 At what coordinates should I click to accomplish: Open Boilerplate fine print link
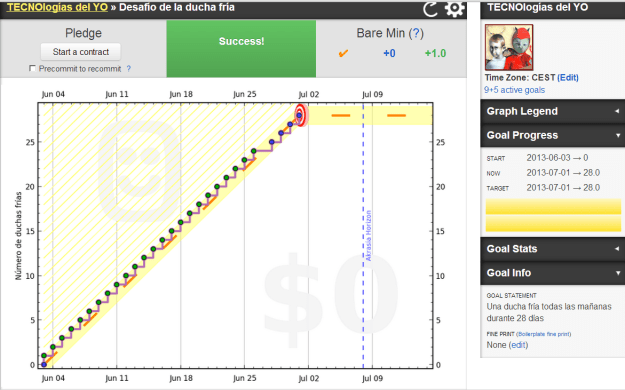click(544, 334)
